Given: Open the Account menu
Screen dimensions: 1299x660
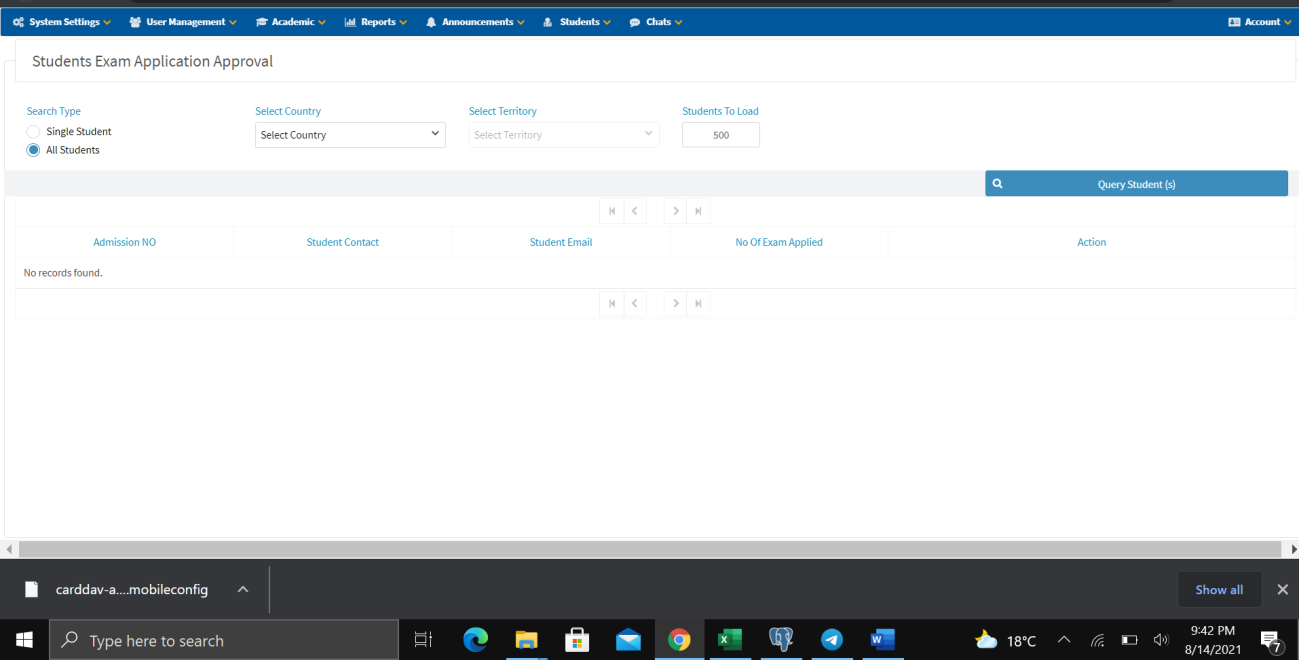Looking at the screenshot, I should click(1260, 22).
